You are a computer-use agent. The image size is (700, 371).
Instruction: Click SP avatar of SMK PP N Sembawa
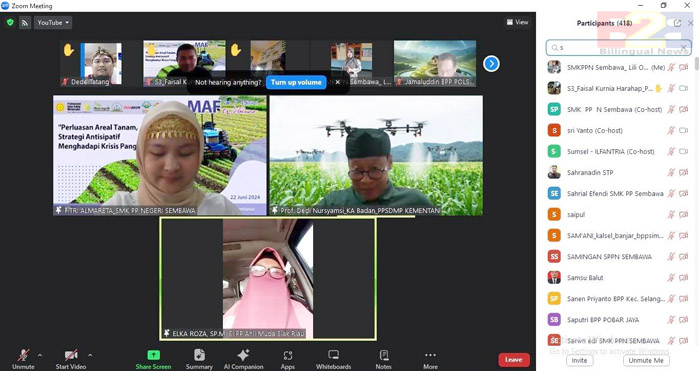554,109
